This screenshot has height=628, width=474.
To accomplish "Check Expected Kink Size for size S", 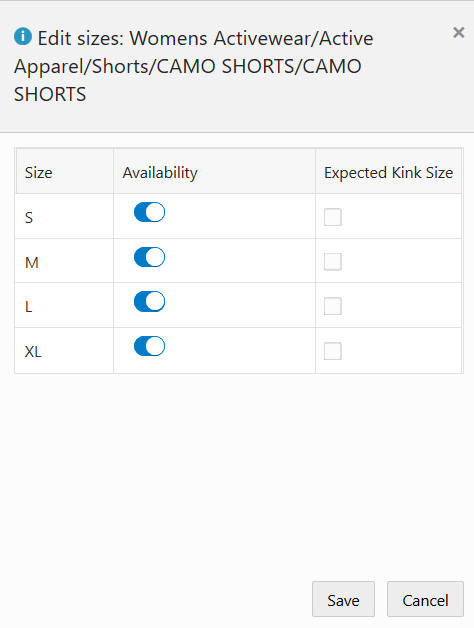I will (x=333, y=217).
